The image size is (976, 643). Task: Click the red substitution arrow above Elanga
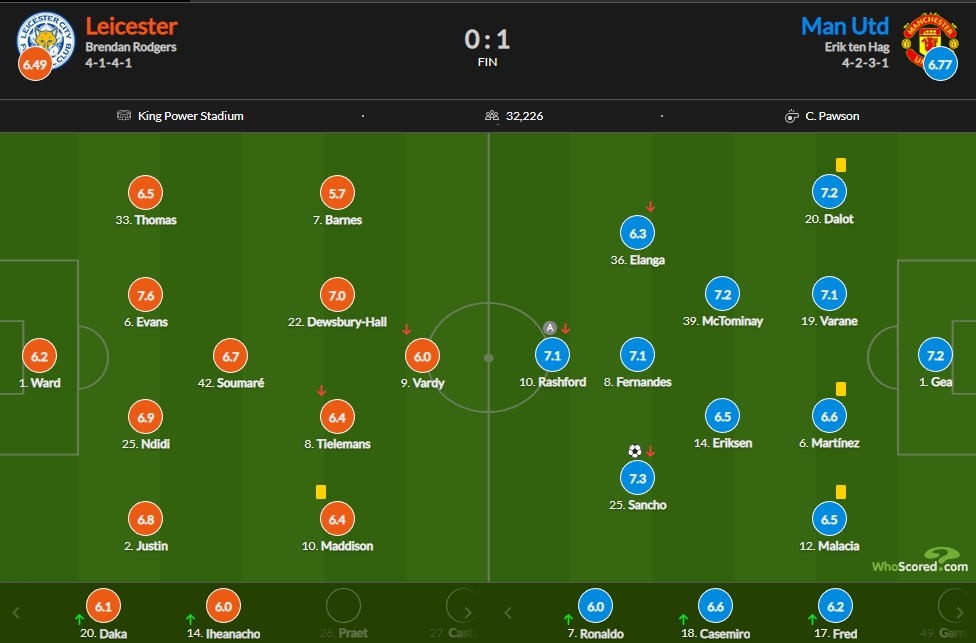650,206
